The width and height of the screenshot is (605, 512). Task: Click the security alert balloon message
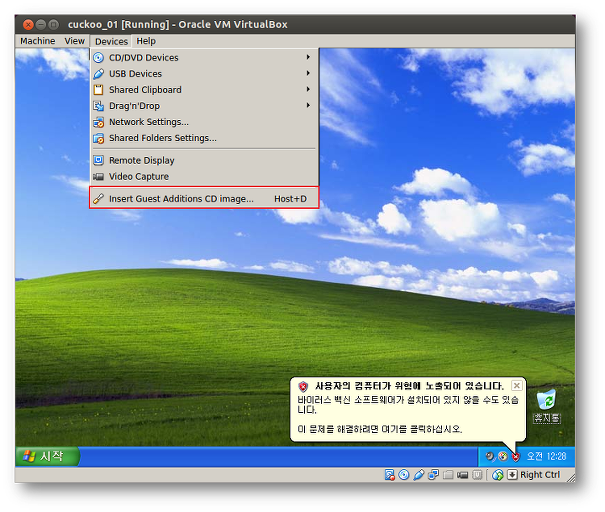pyautogui.click(x=408, y=409)
